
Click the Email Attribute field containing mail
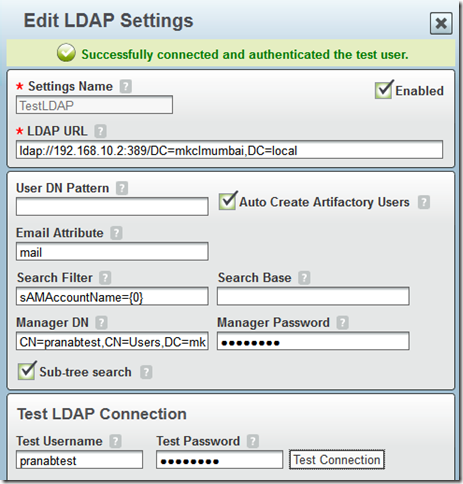point(112,252)
